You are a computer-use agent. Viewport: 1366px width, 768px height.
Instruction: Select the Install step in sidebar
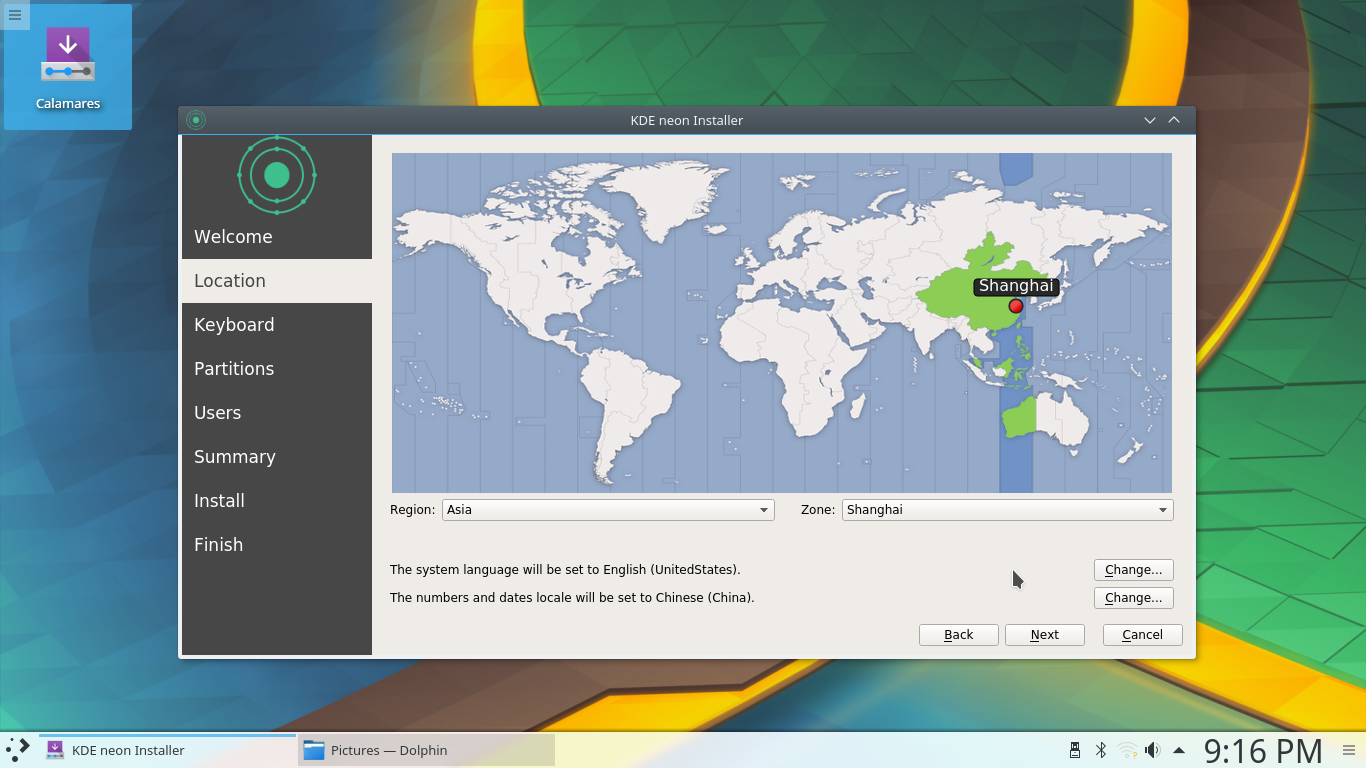[277, 501]
